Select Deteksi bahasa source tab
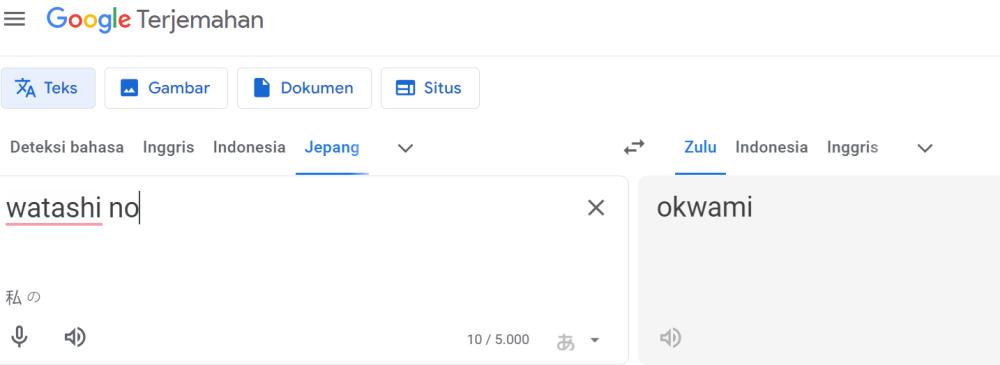Screen dimensions: 1000x365 coord(67,147)
